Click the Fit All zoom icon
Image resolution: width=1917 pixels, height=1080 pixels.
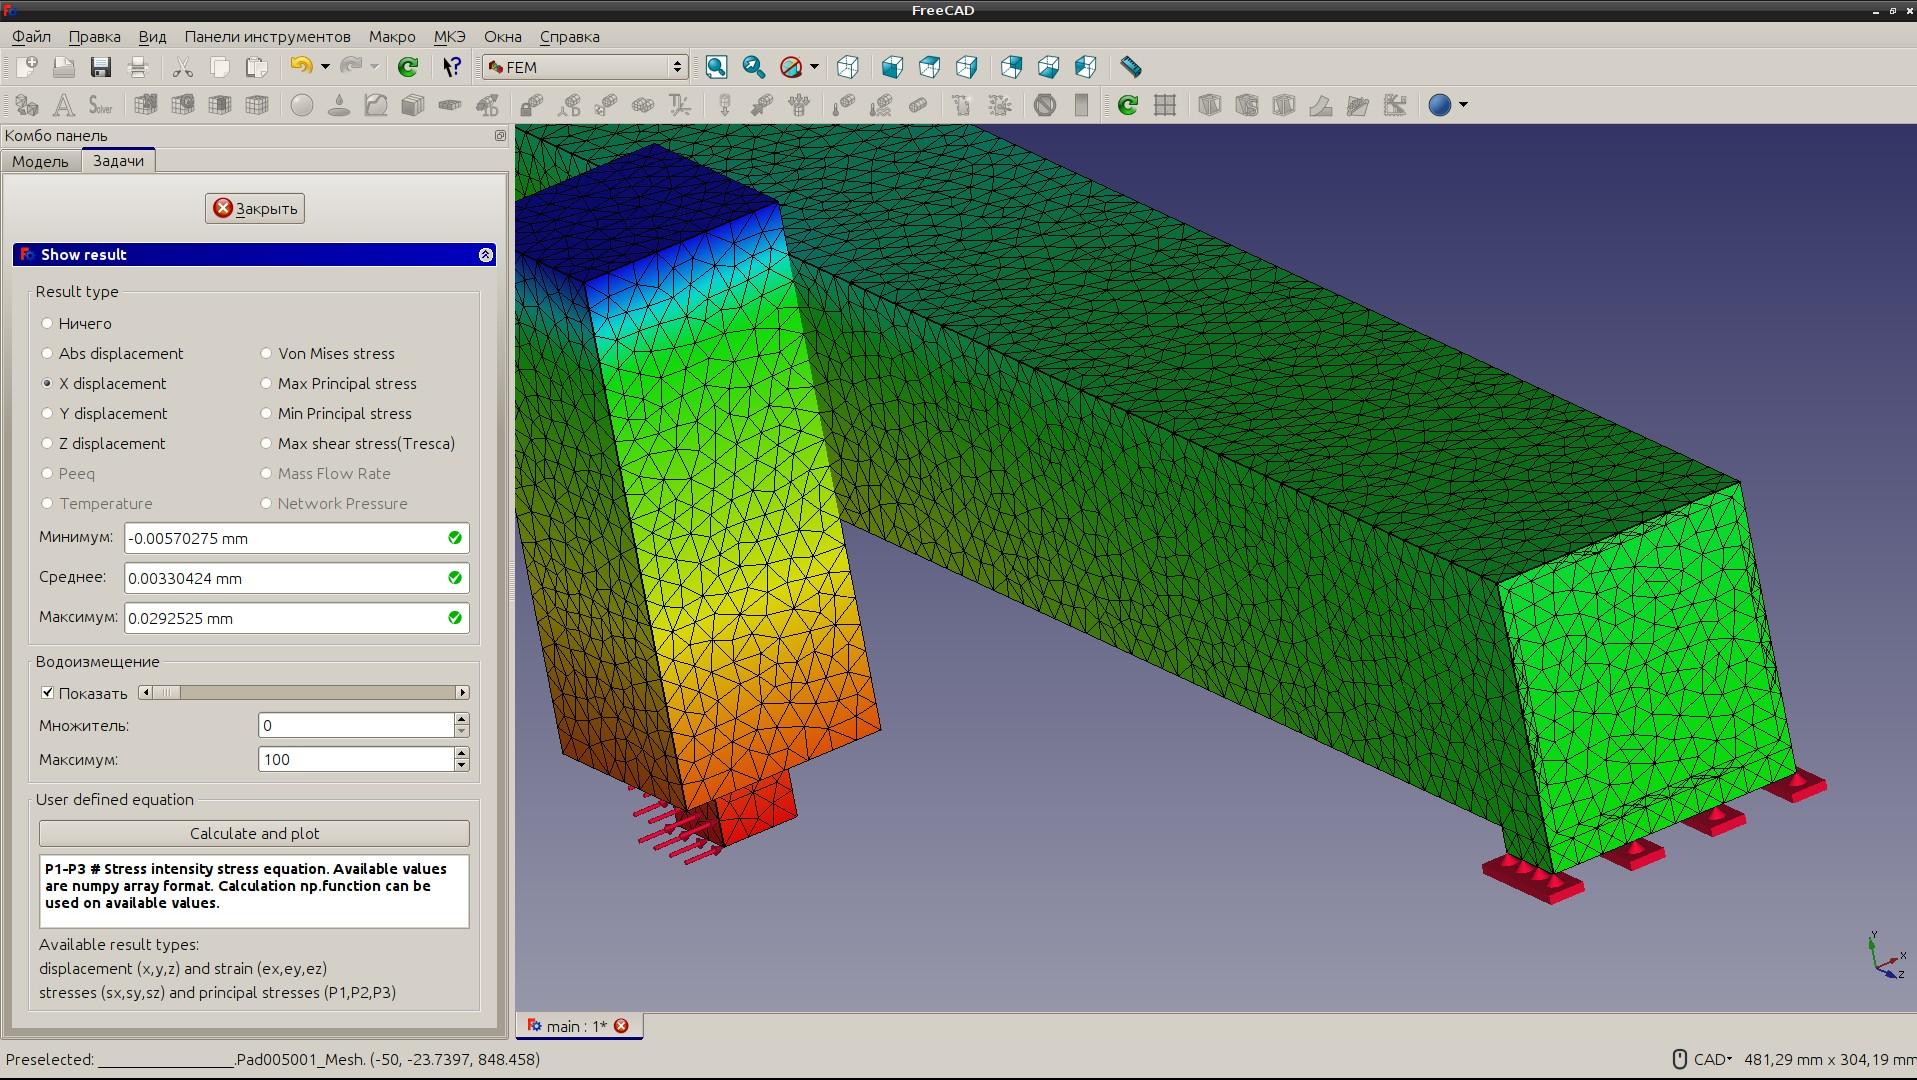tap(716, 67)
